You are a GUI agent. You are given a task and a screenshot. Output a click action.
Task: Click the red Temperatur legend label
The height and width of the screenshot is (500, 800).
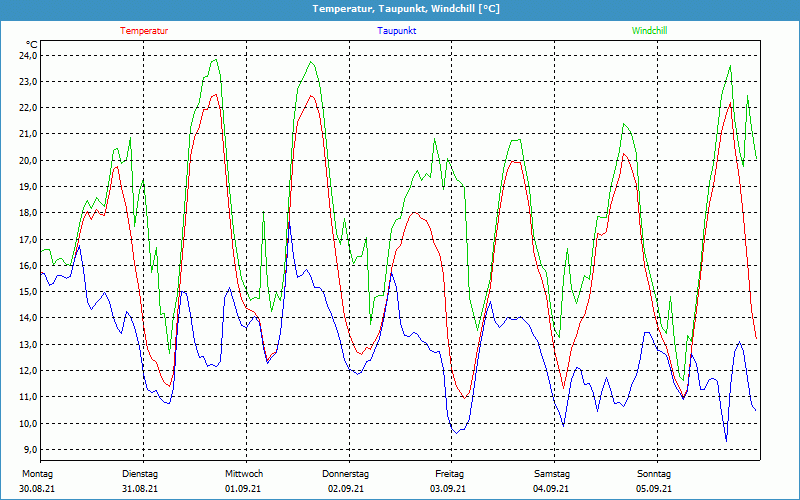click(x=144, y=31)
